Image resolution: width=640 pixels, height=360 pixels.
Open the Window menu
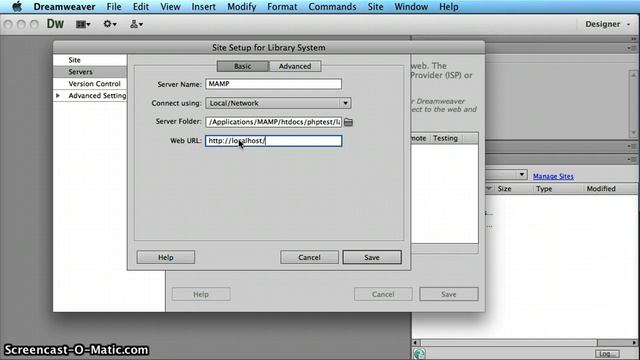coord(411,7)
